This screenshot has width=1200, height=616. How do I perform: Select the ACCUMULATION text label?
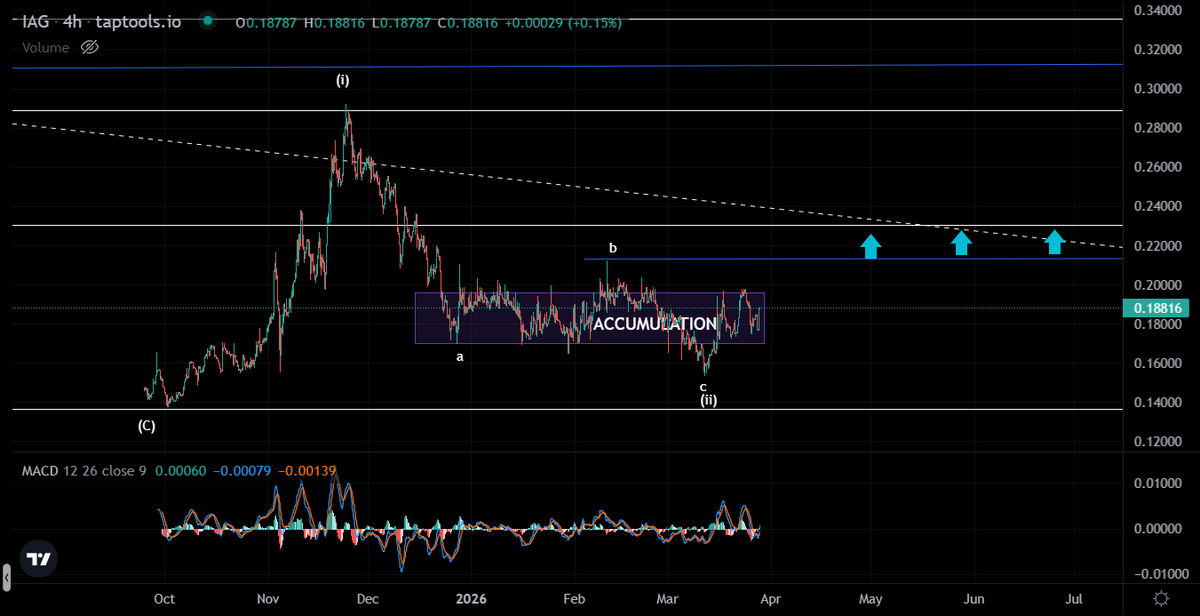[655, 324]
